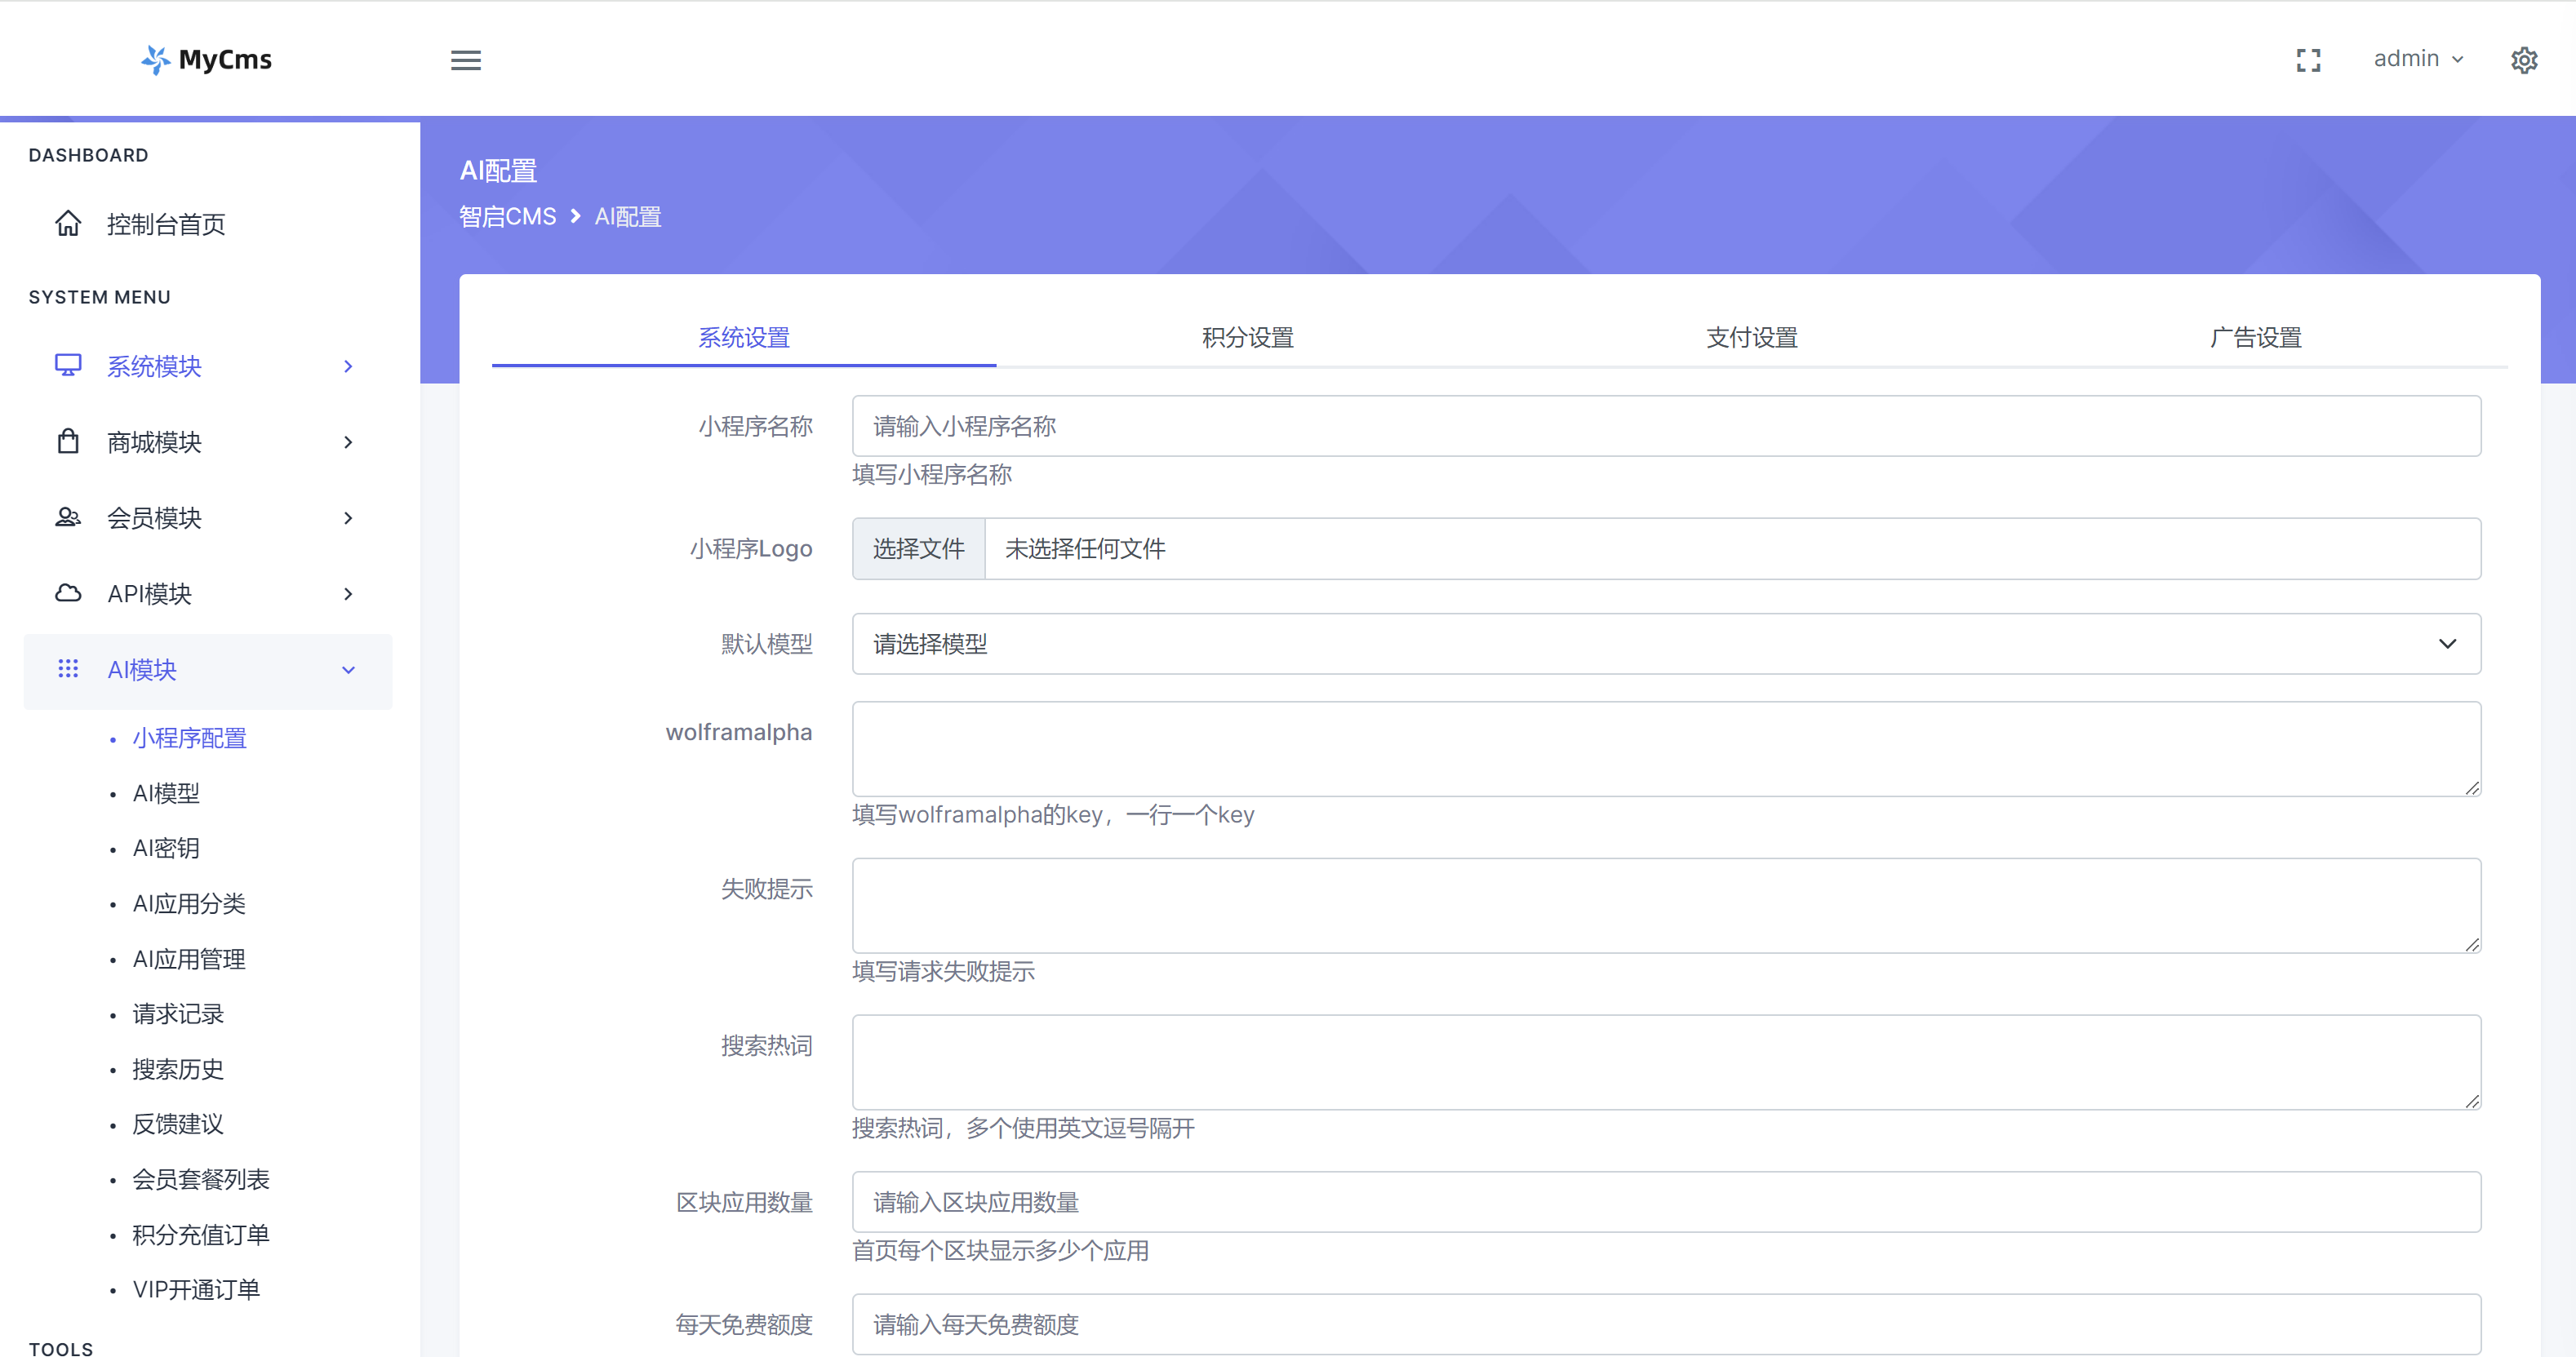The image size is (2576, 1357).
Task: Open AI应用管理 submenu item
Action: (189, 959)
